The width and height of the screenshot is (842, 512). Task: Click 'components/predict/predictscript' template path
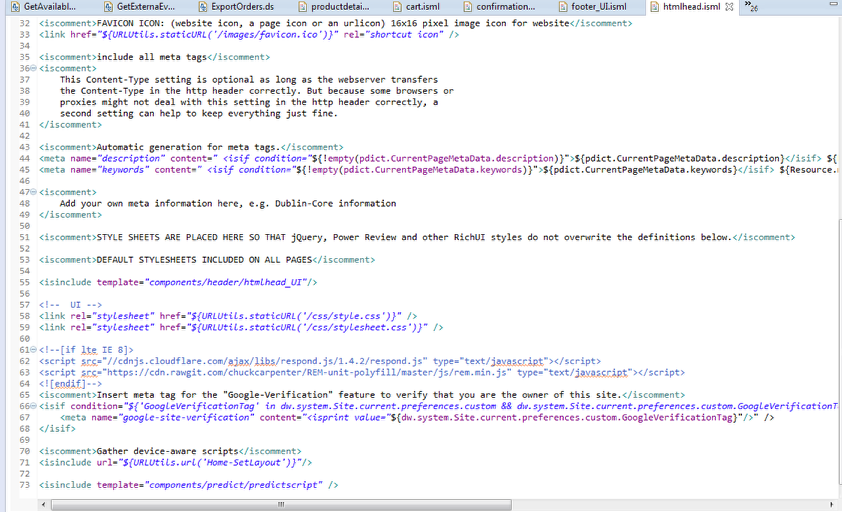[x=233, y=485]
